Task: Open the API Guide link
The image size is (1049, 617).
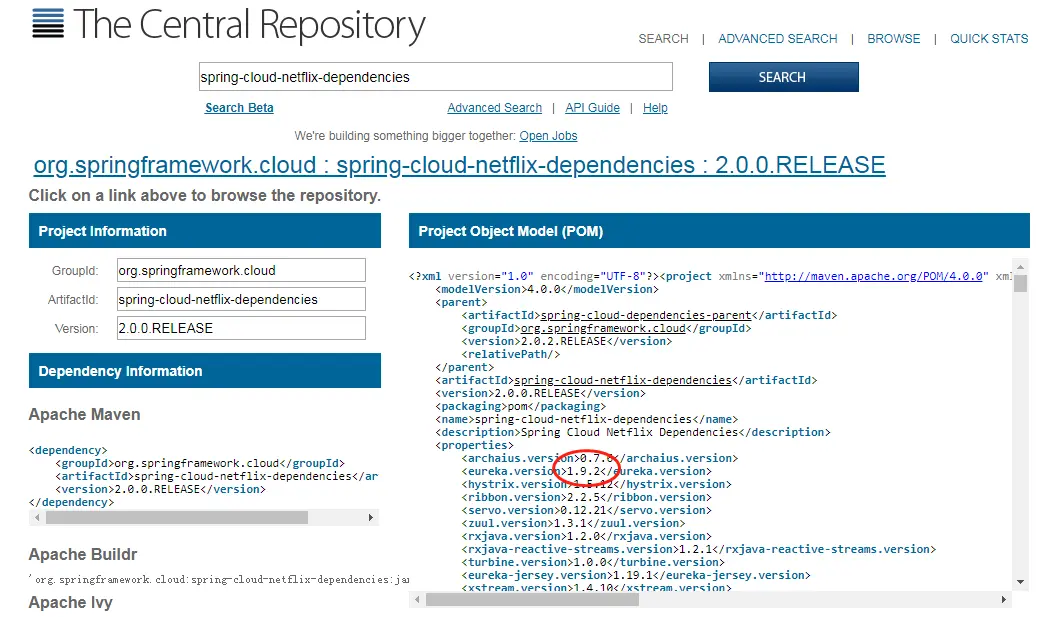Action: [x=592, y=108]
